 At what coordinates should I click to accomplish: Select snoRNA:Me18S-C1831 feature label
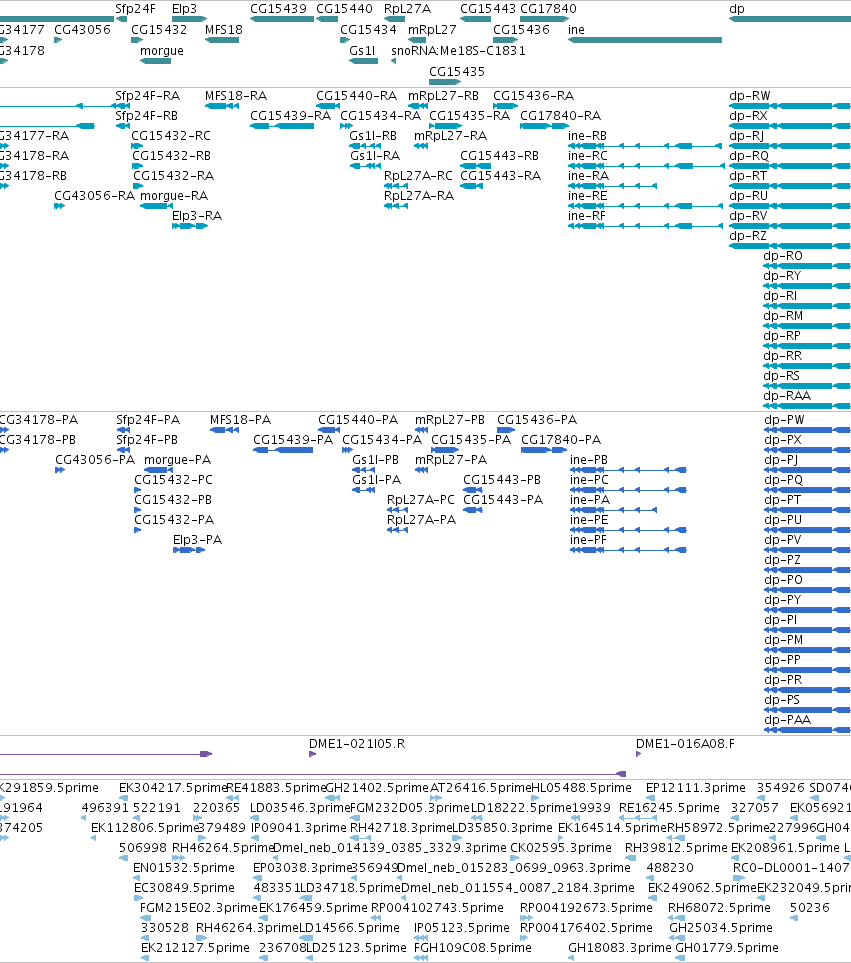click(458, 51)
